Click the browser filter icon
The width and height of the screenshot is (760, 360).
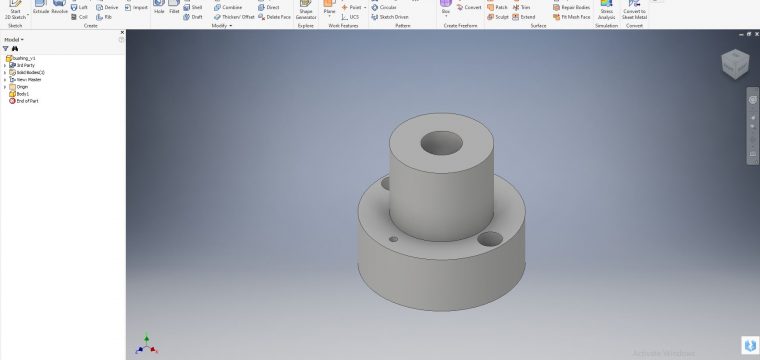[x=6, y=48]
